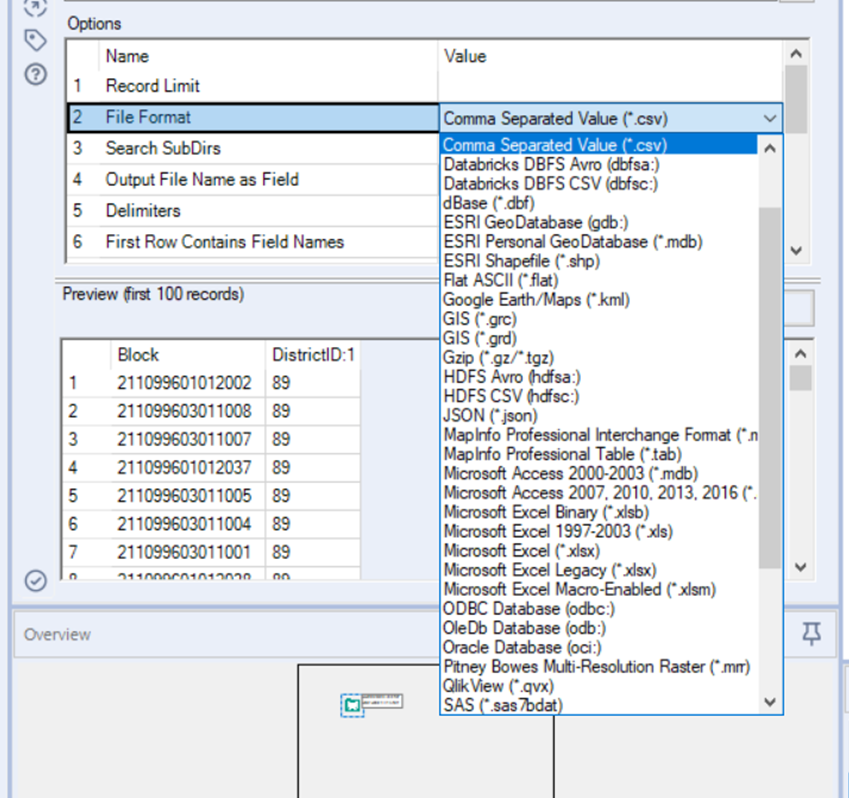Click the format list scrollbar down arrow
Screen dimensions: 849x798
click(769, 702)
